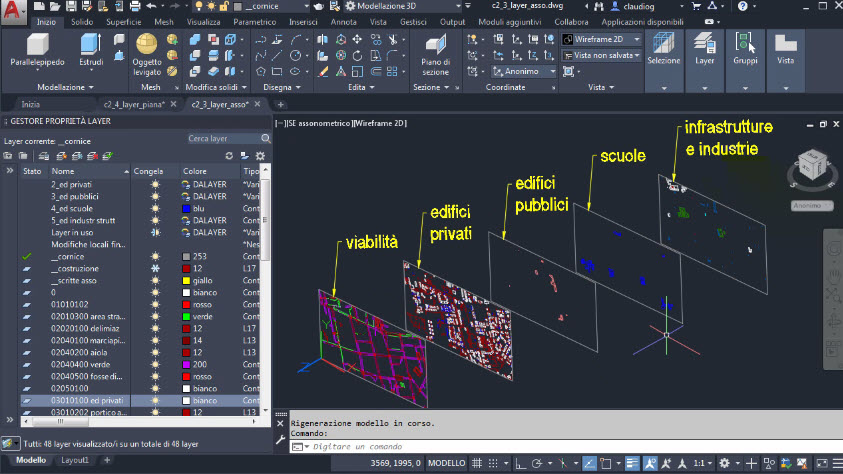This screenshot has height=474, width=843.
Task: Expand the Edita panel arrow
Action: (x=372, y=88)
